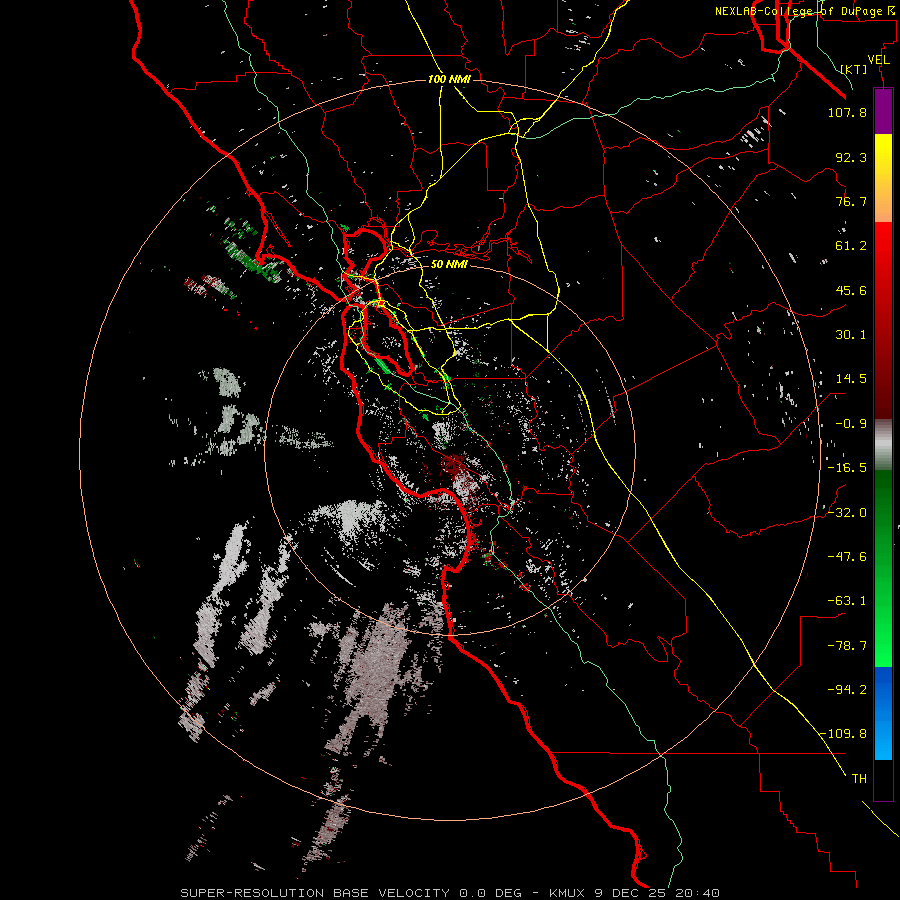This screenshot has width=900, height=900.
Task: Click the 30.1 velocity scale value
Action: (x=851, y=335)
